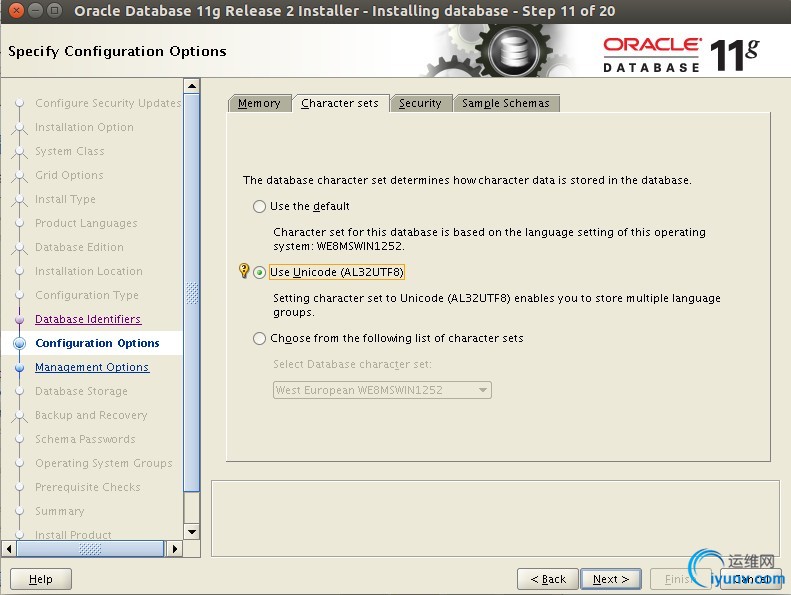Click the System Class step text
The image size is (791, 595).
(70, 151)
